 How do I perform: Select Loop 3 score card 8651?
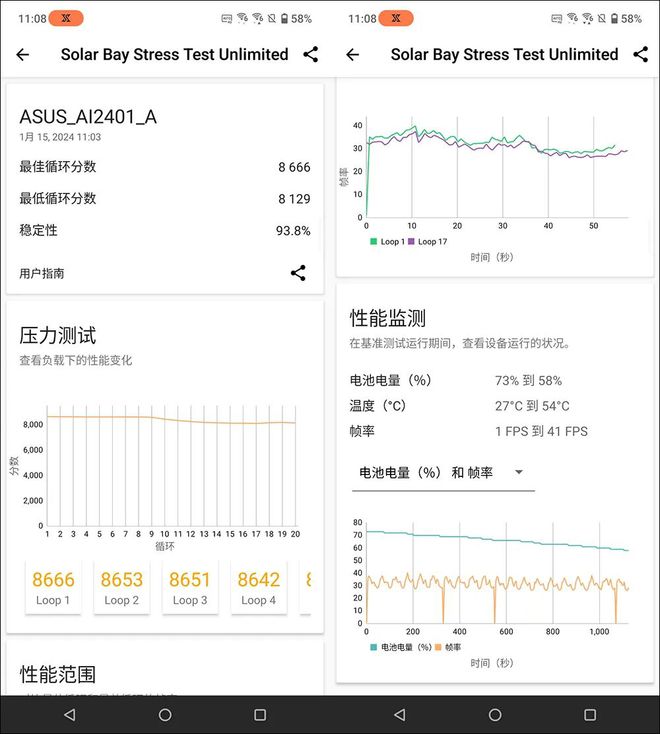(190, 587)
